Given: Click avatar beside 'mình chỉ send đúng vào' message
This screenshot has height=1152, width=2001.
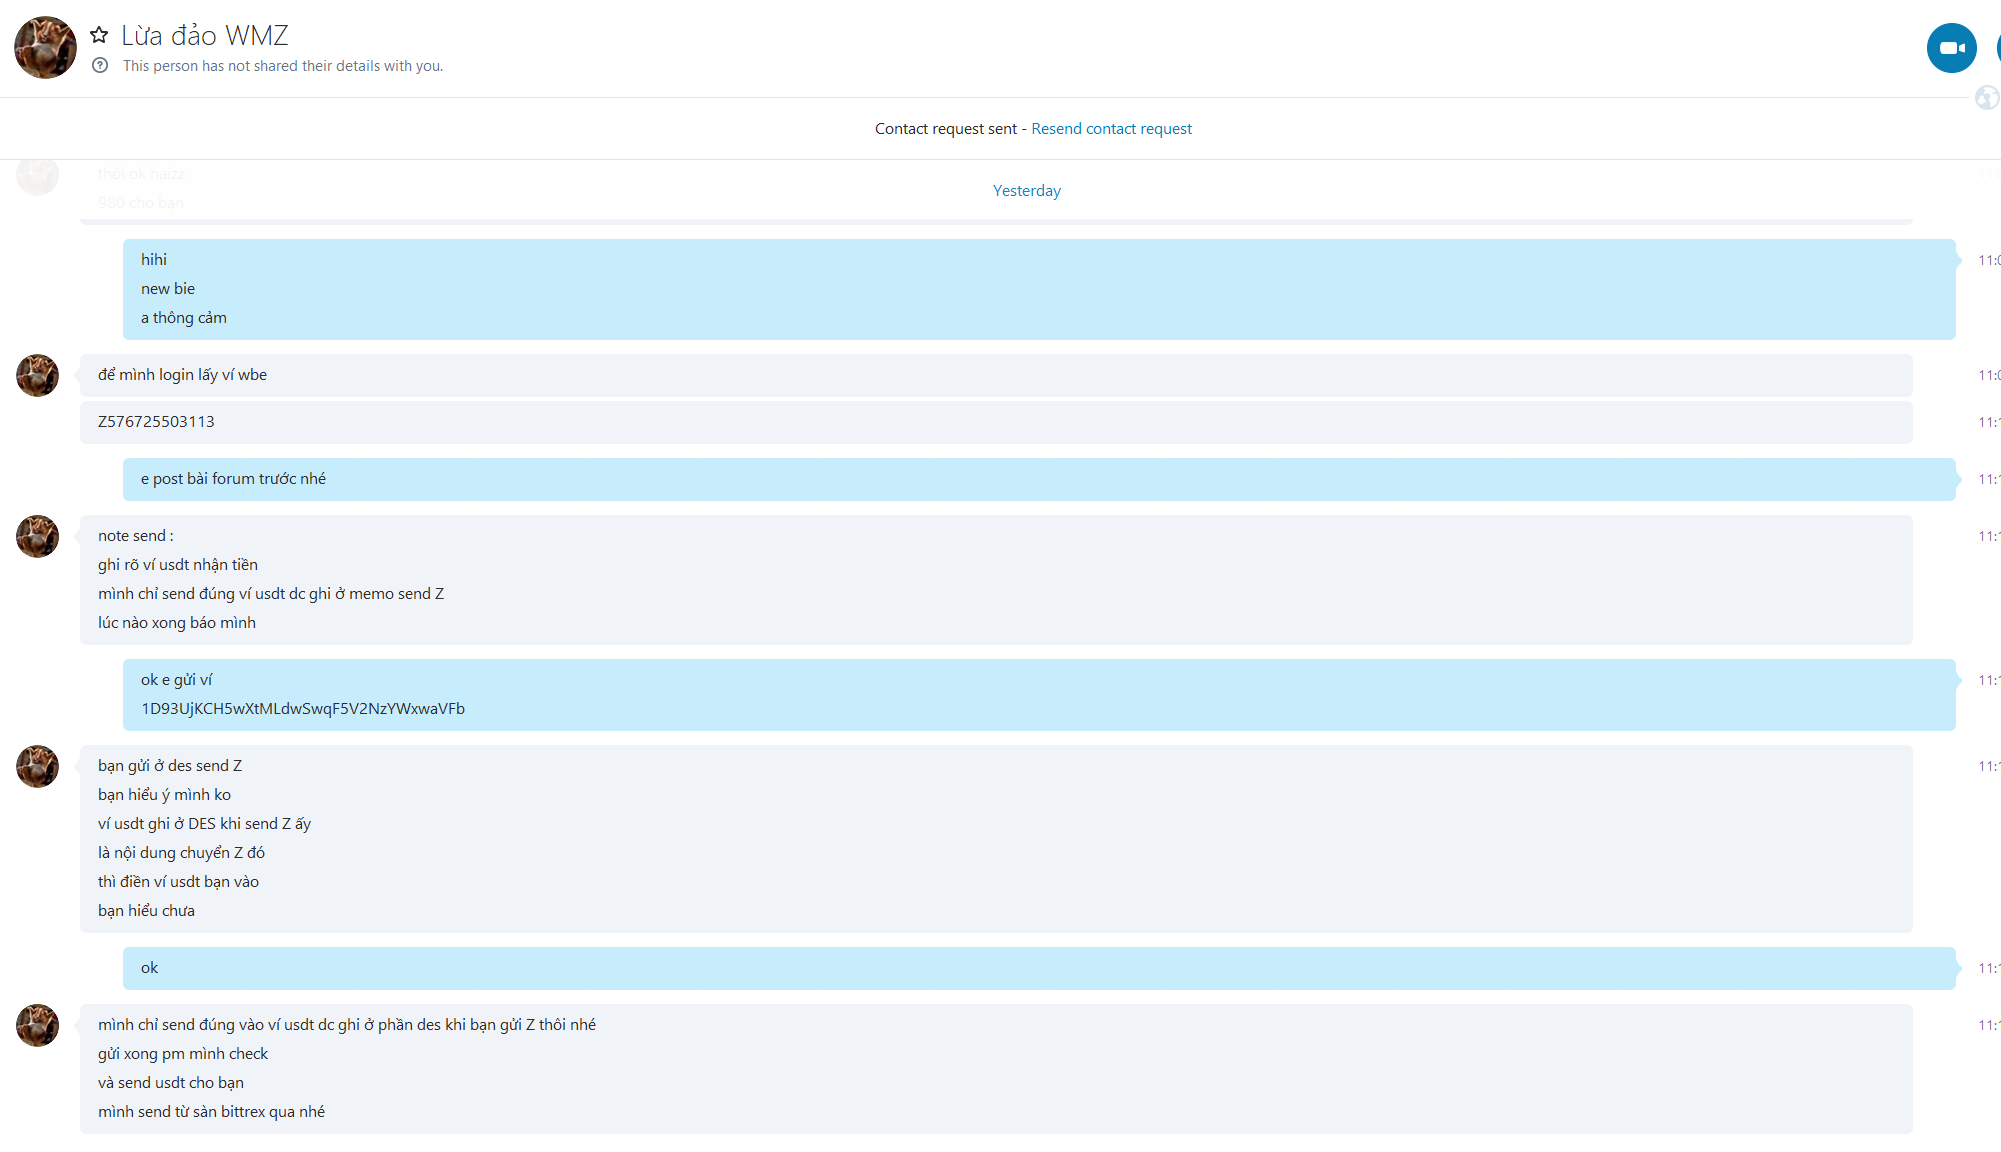Looking at the screenshot, I should (38, 1026).
